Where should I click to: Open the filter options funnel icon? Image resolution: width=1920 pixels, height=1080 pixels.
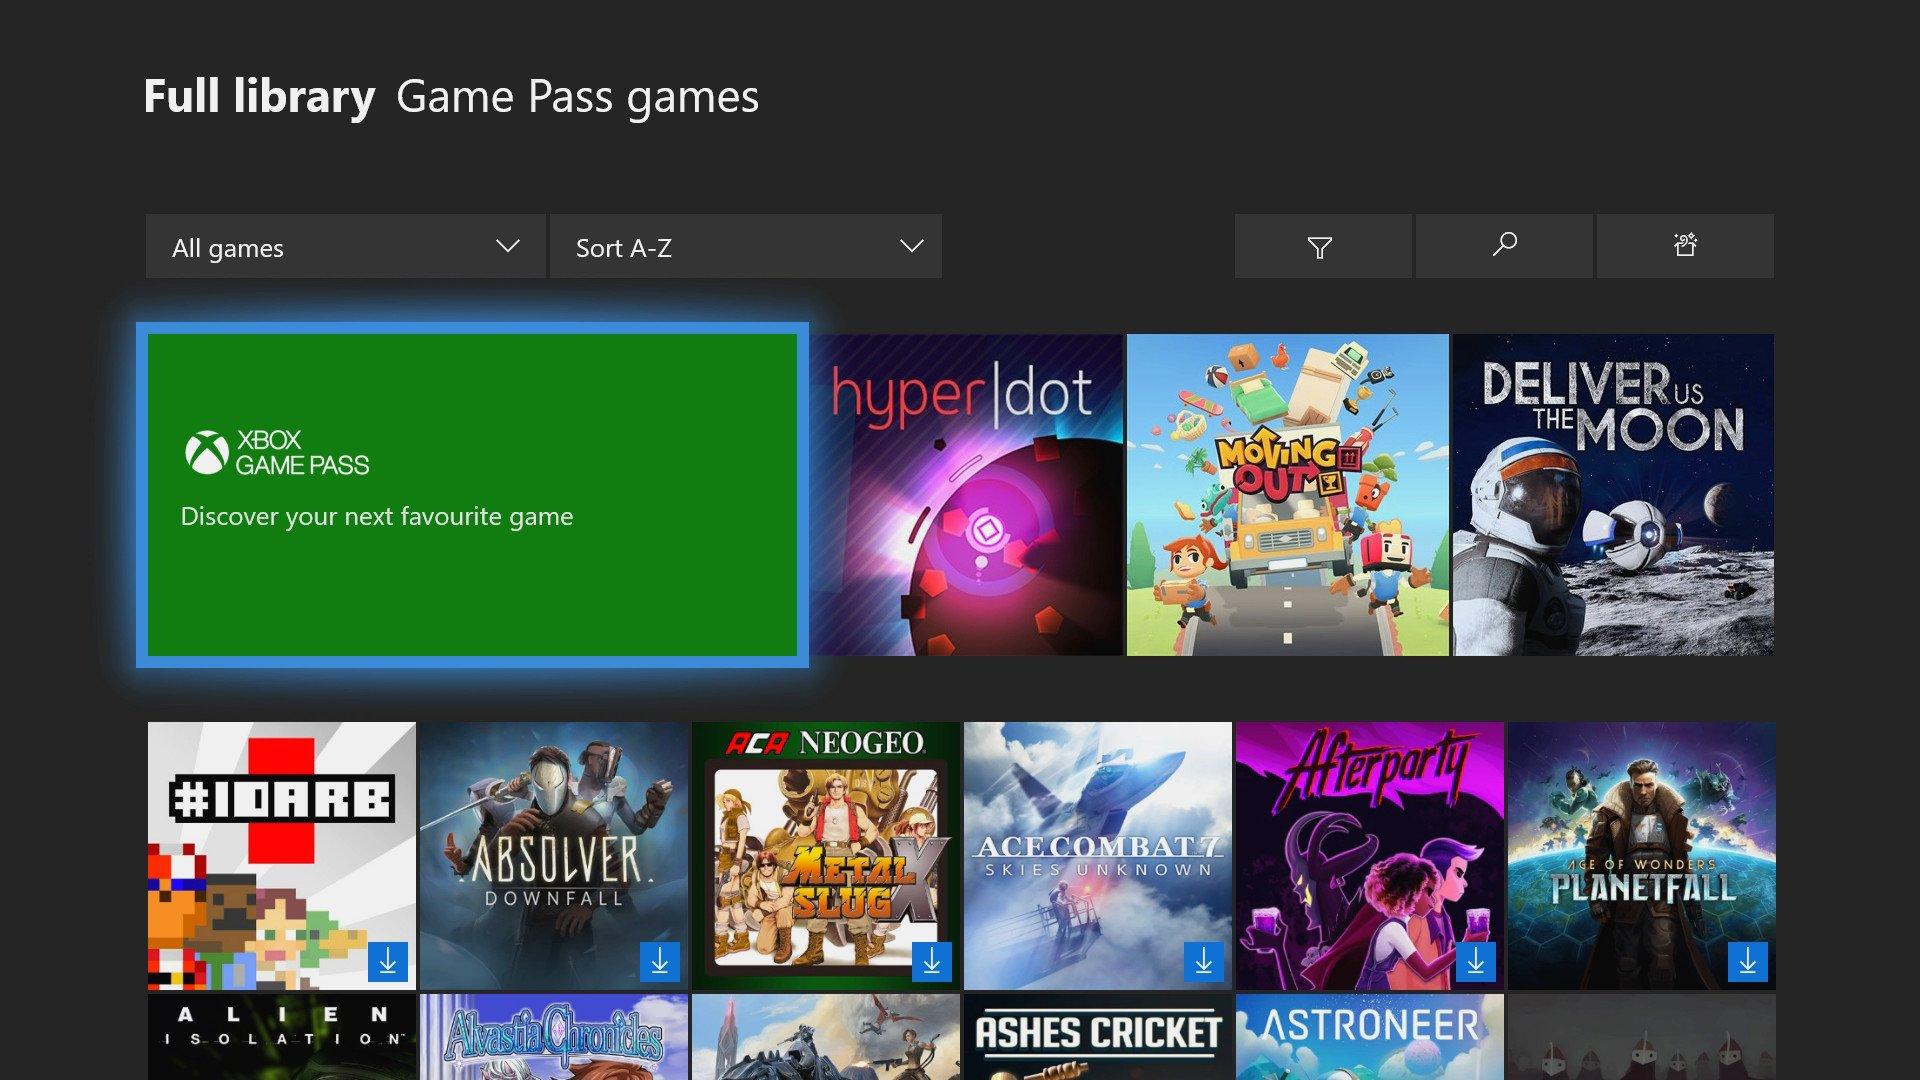tap(1322, 246)
